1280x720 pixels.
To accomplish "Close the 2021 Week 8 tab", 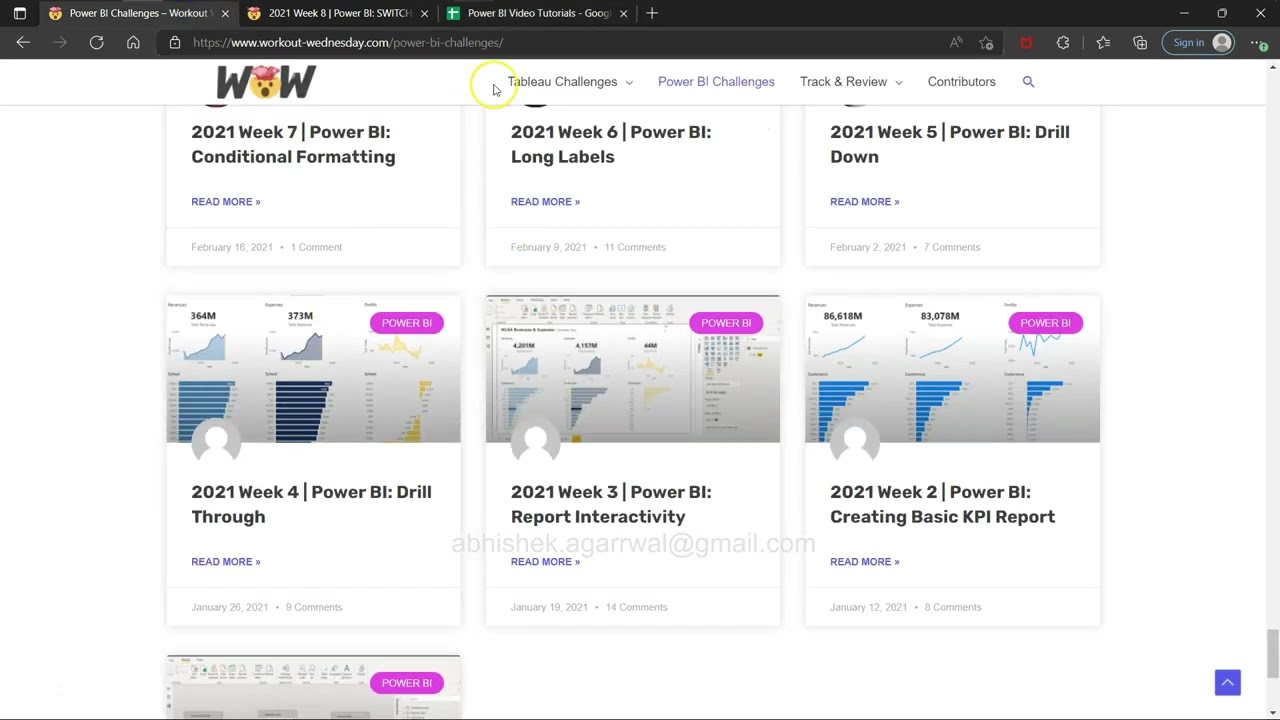I will pos(425,13).
